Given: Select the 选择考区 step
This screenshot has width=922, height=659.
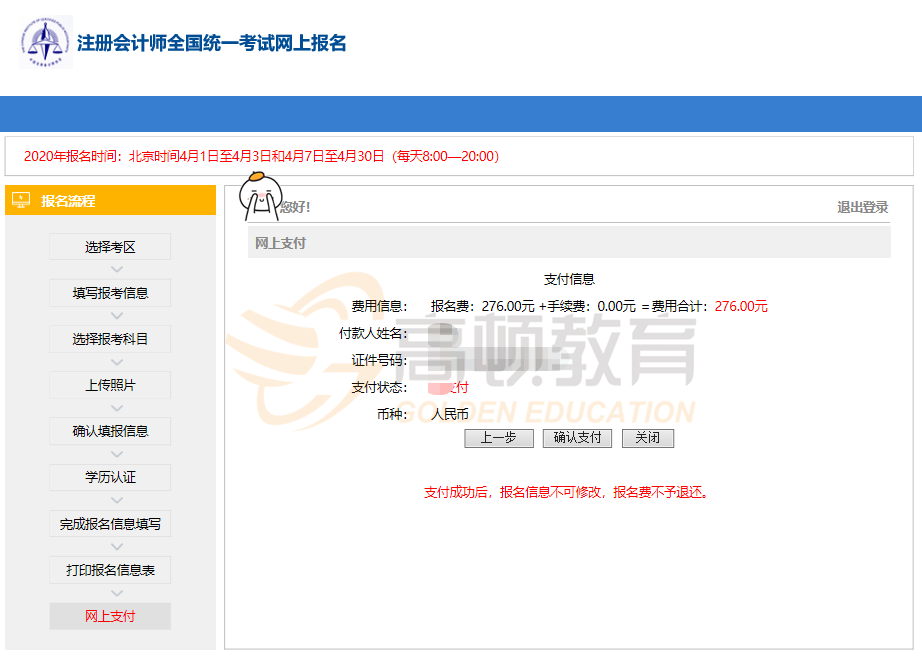Looking at the screenshot, I should pos(110,247).
